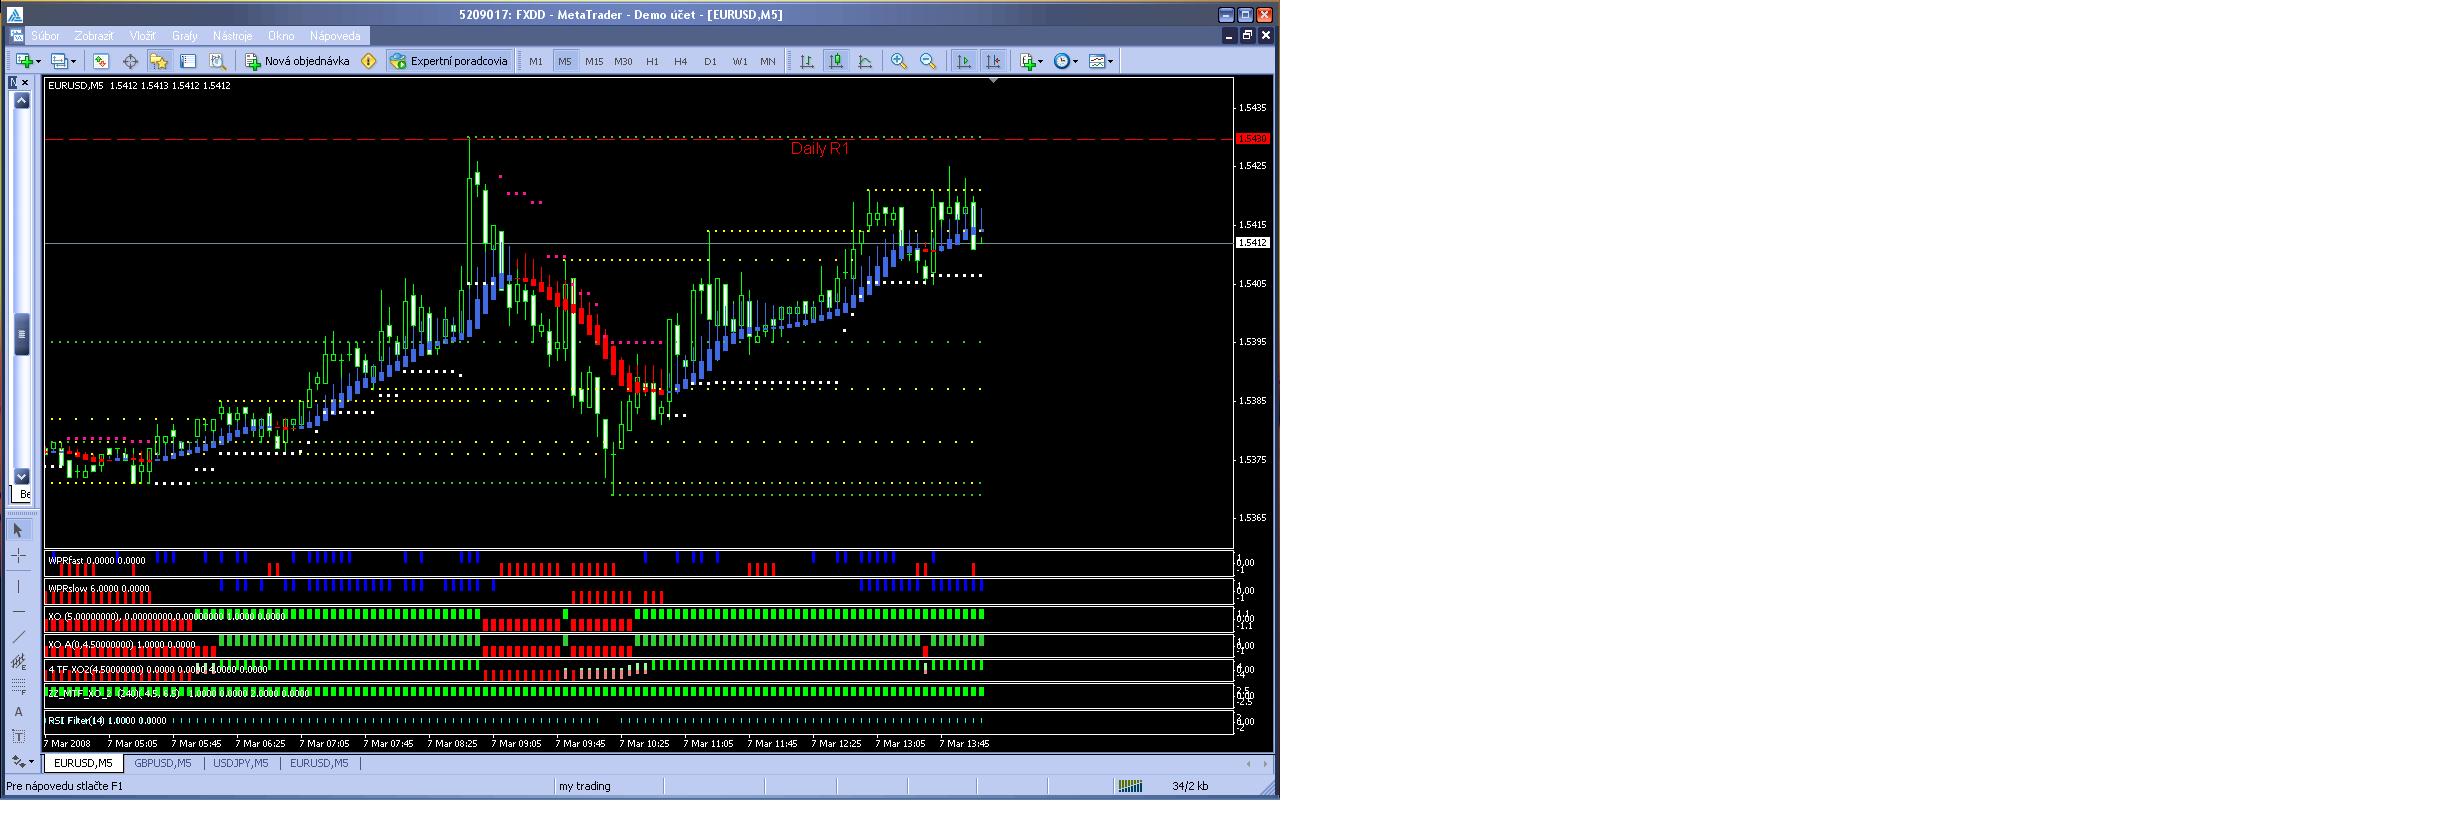This screenshot has height=832, width=2464.
Task: Expand the new chart dropdown arrow
Action: pyautogui.click(x=39, y=61)
